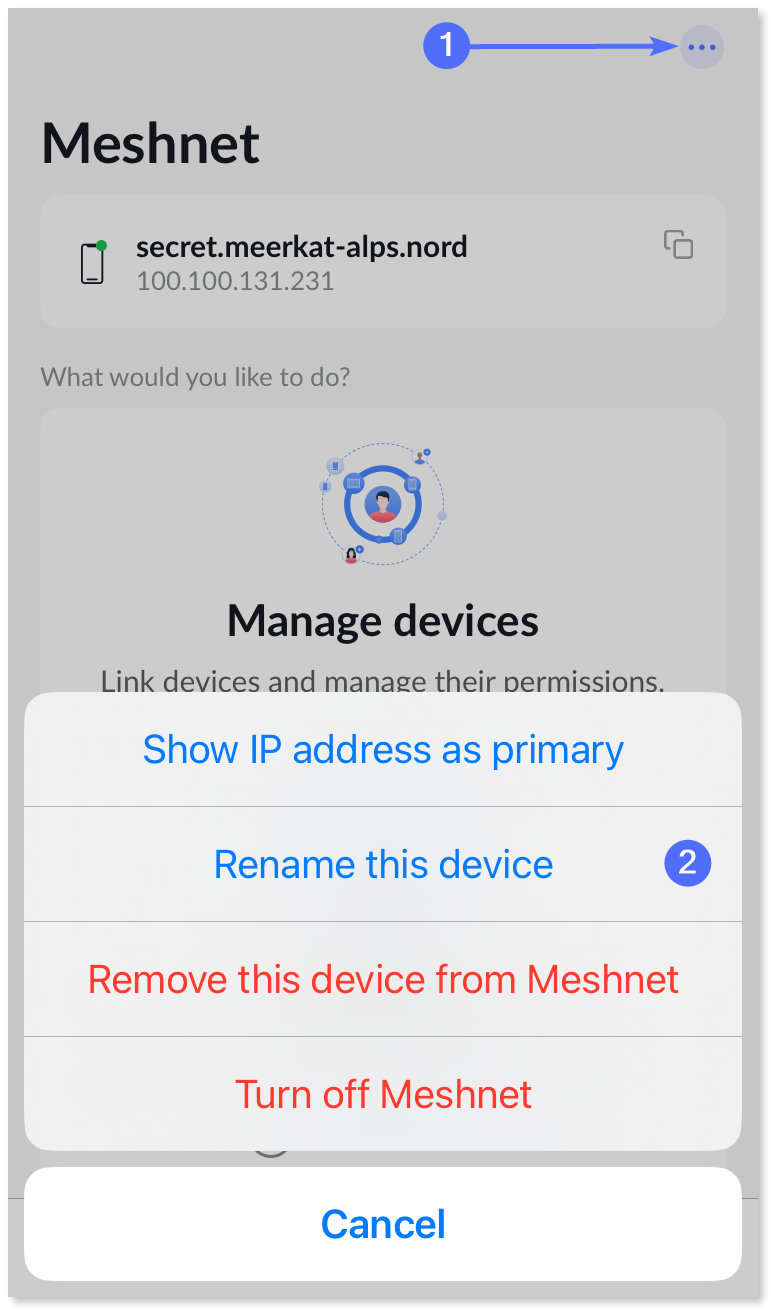Tap the secret.meerkat-alps.nord device name
This screenshot has height=1310, width=771.
(x=301, y=246)
